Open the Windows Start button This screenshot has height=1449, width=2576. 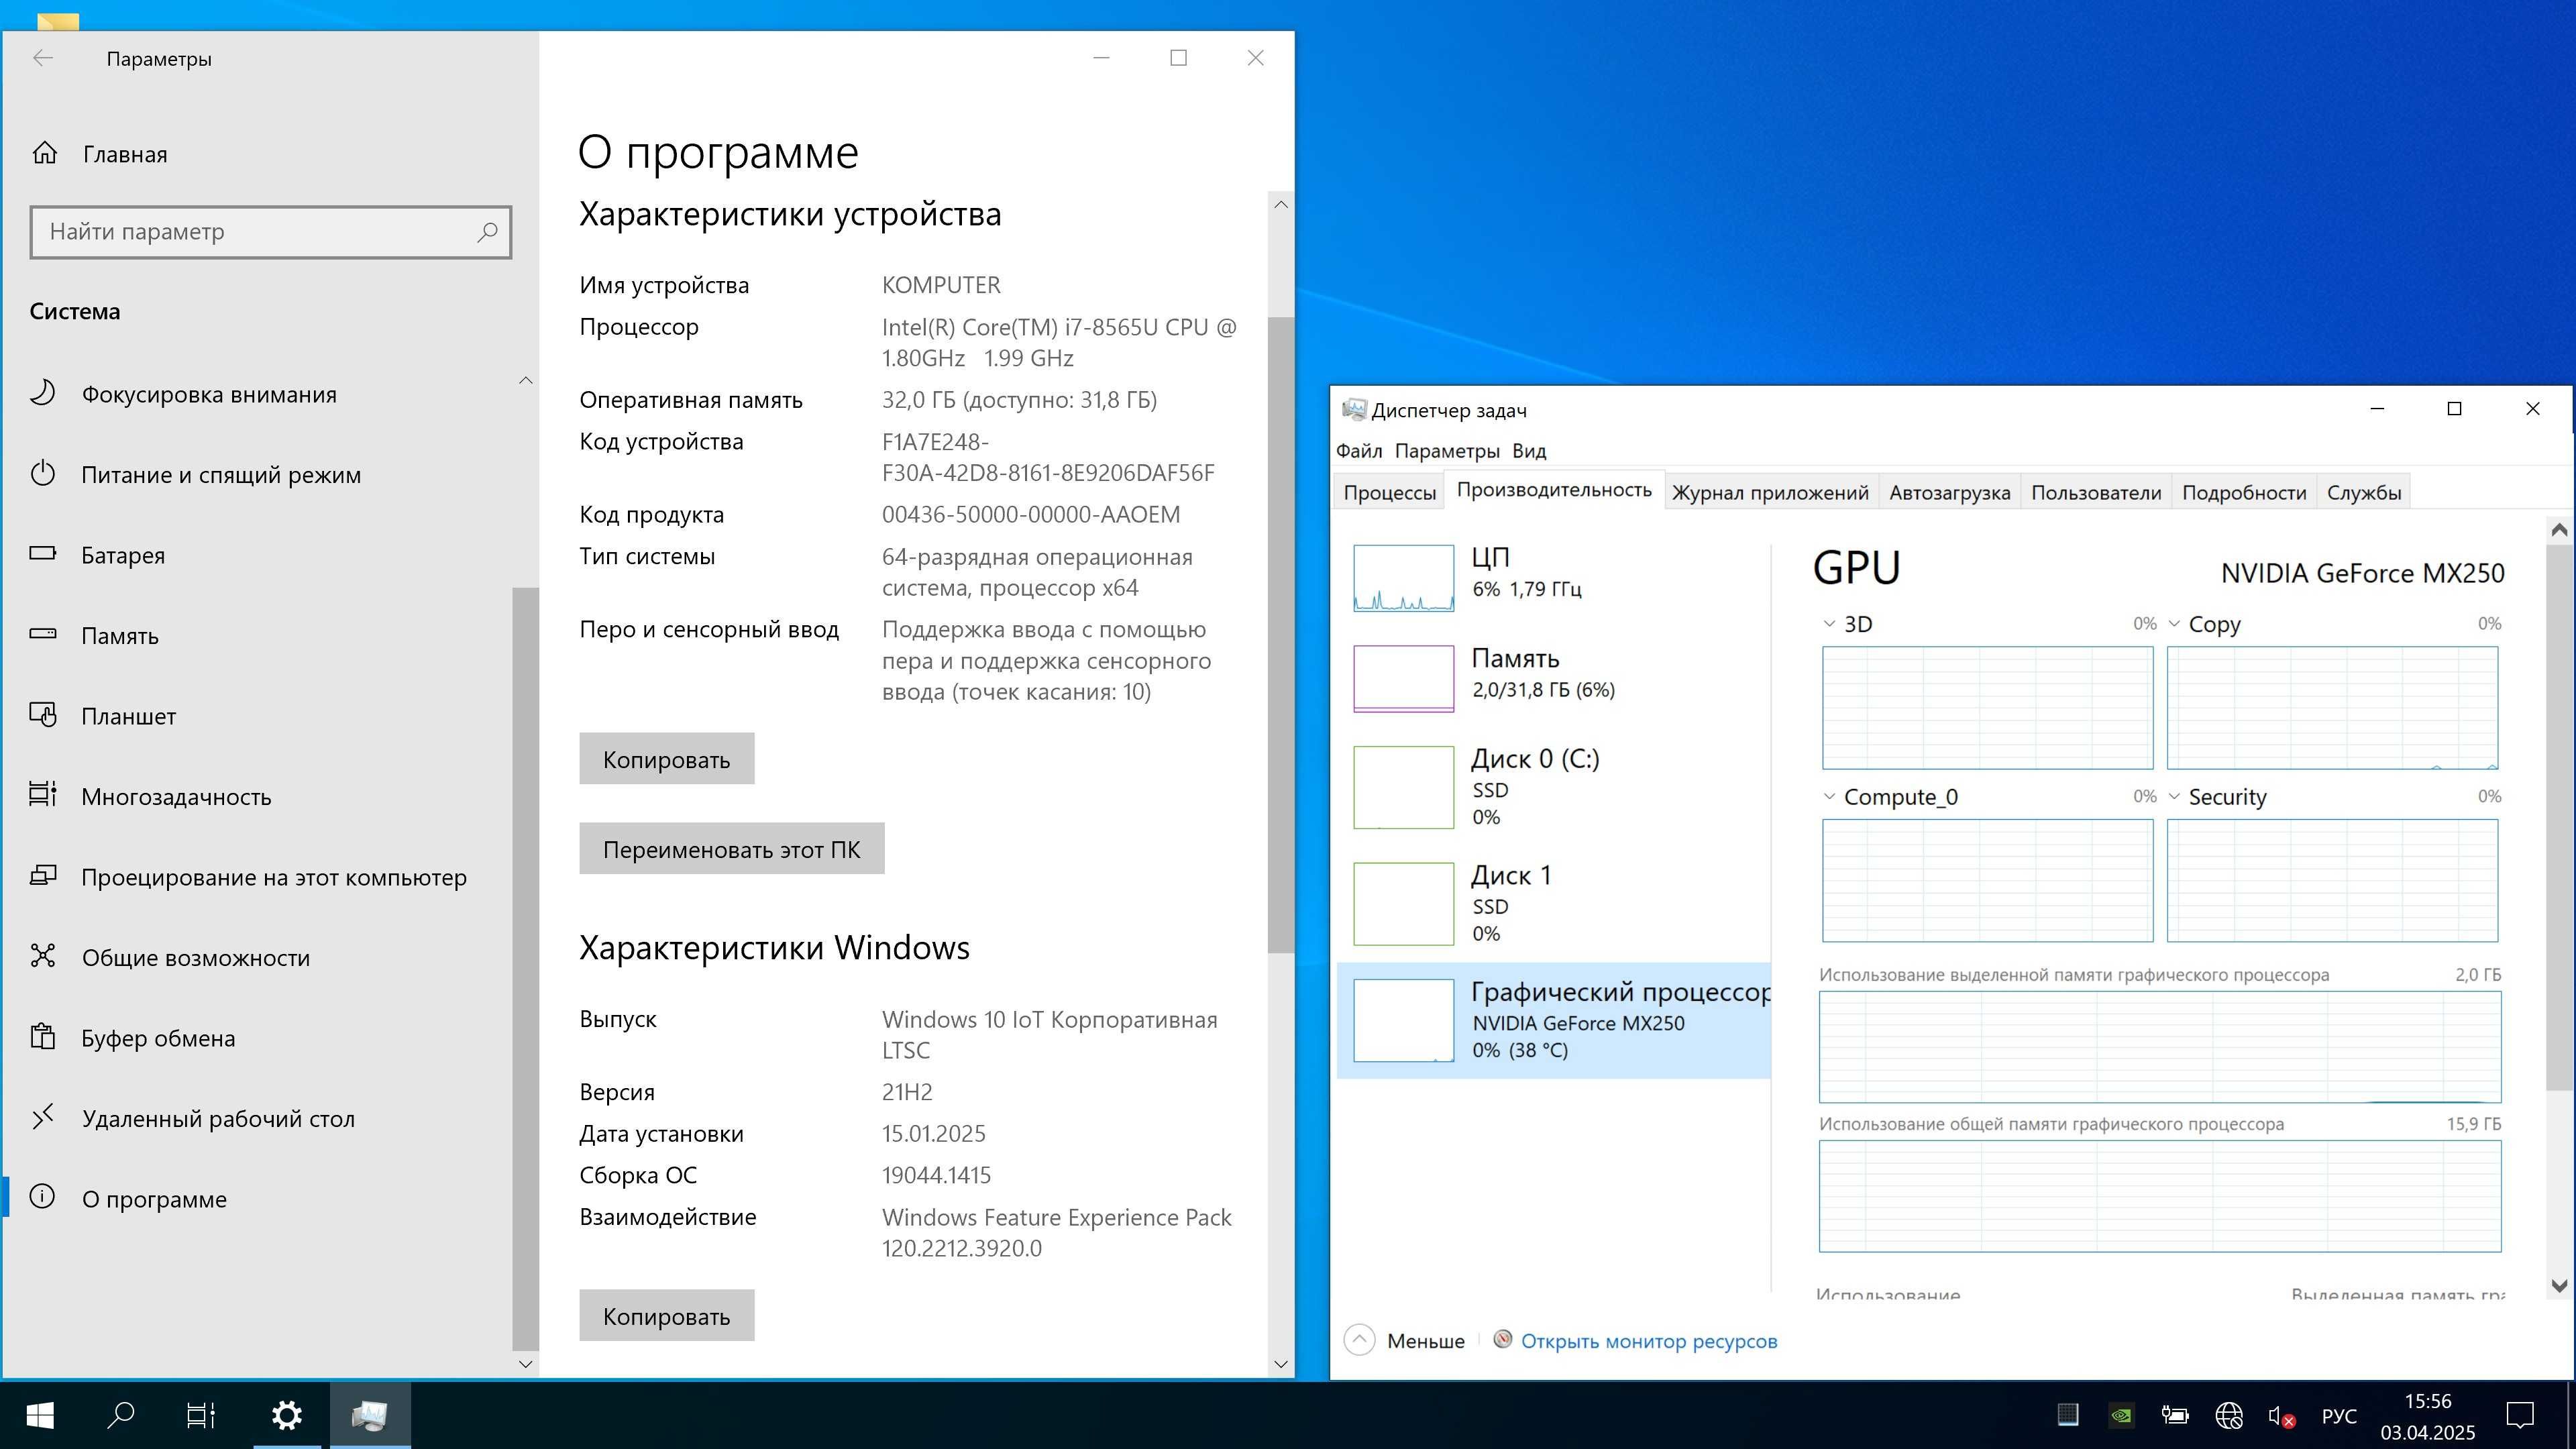coord(40,1415)
